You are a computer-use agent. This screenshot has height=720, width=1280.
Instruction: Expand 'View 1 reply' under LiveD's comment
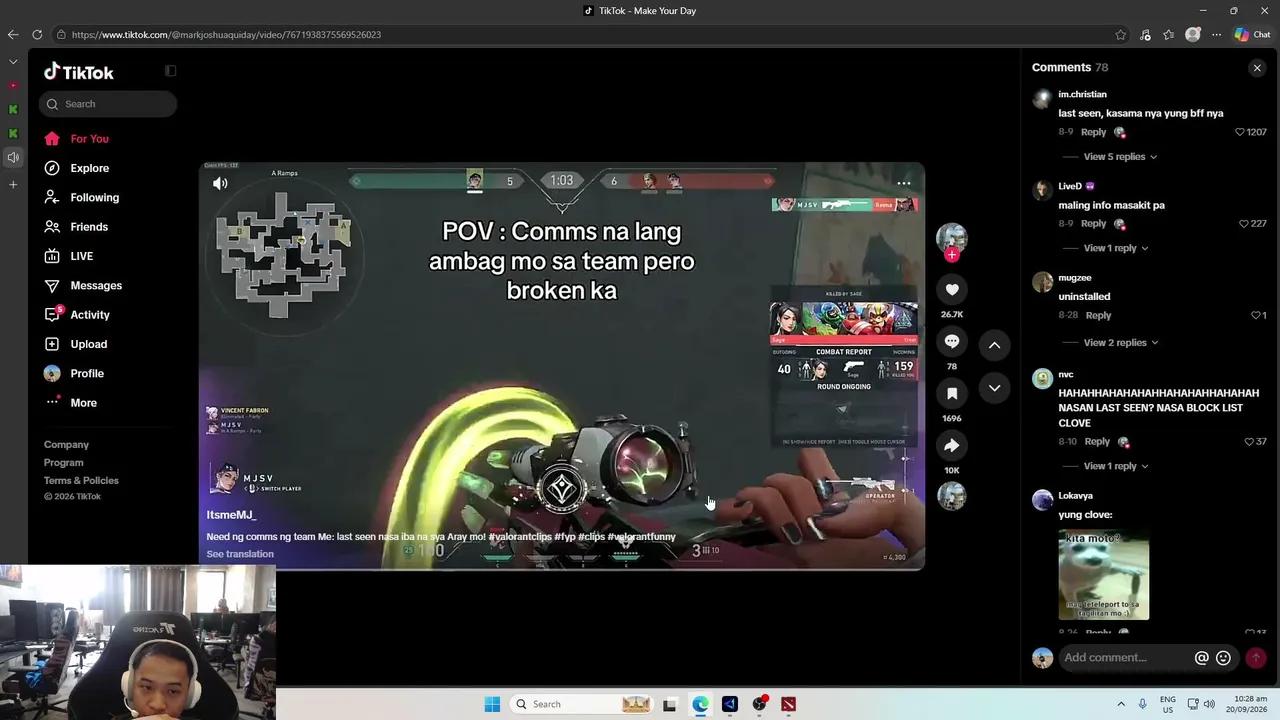click(1116, 248)
